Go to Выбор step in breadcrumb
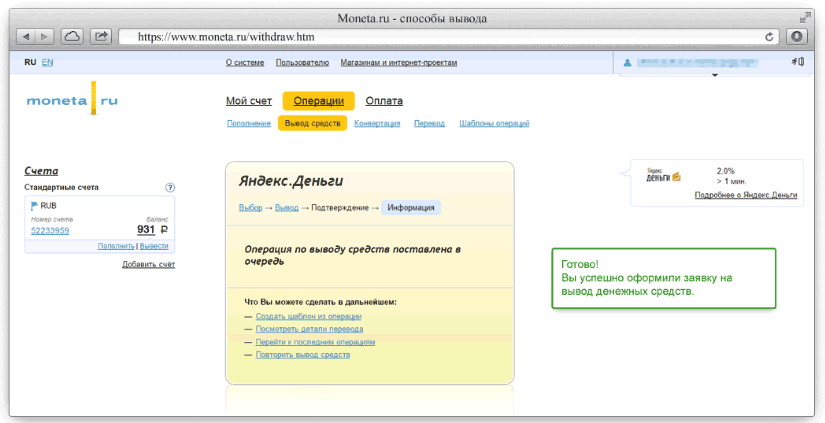The image size is (825, 423). click(x=250, y=208)
